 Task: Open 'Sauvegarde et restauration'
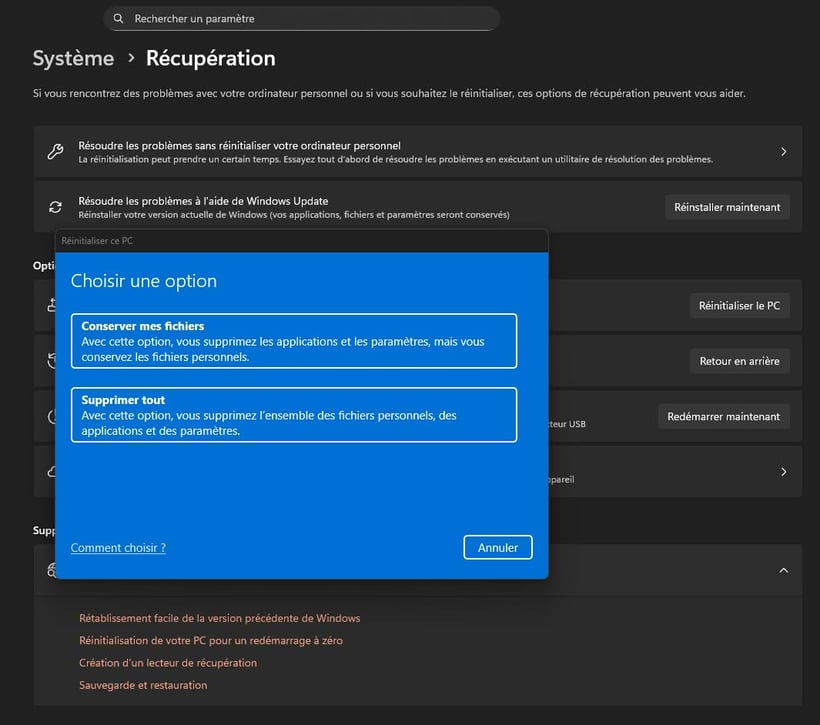coord(142,685)
